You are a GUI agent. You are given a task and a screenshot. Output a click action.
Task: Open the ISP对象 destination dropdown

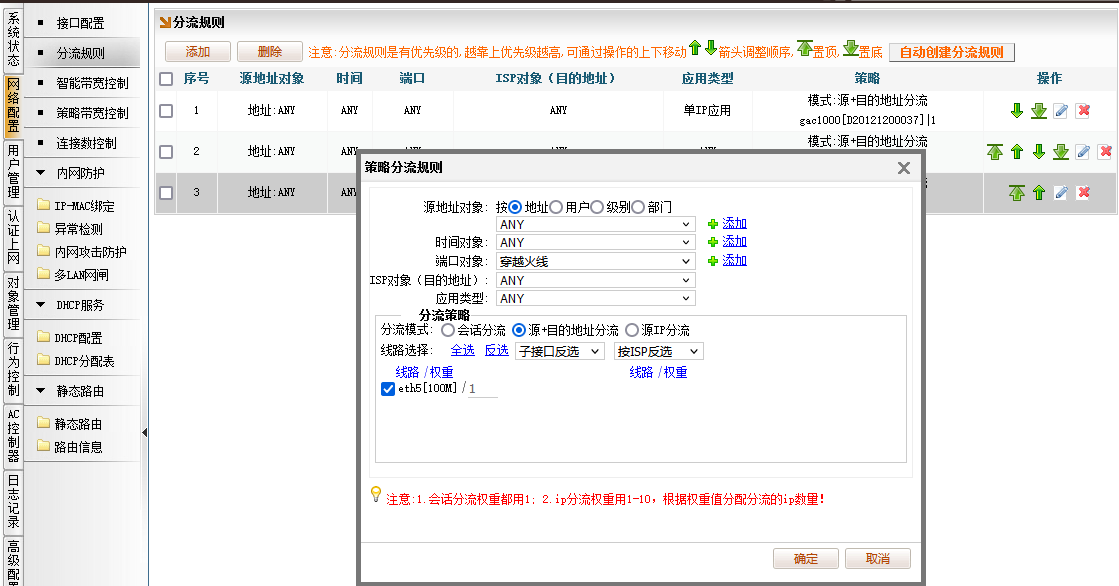point(596,280)
